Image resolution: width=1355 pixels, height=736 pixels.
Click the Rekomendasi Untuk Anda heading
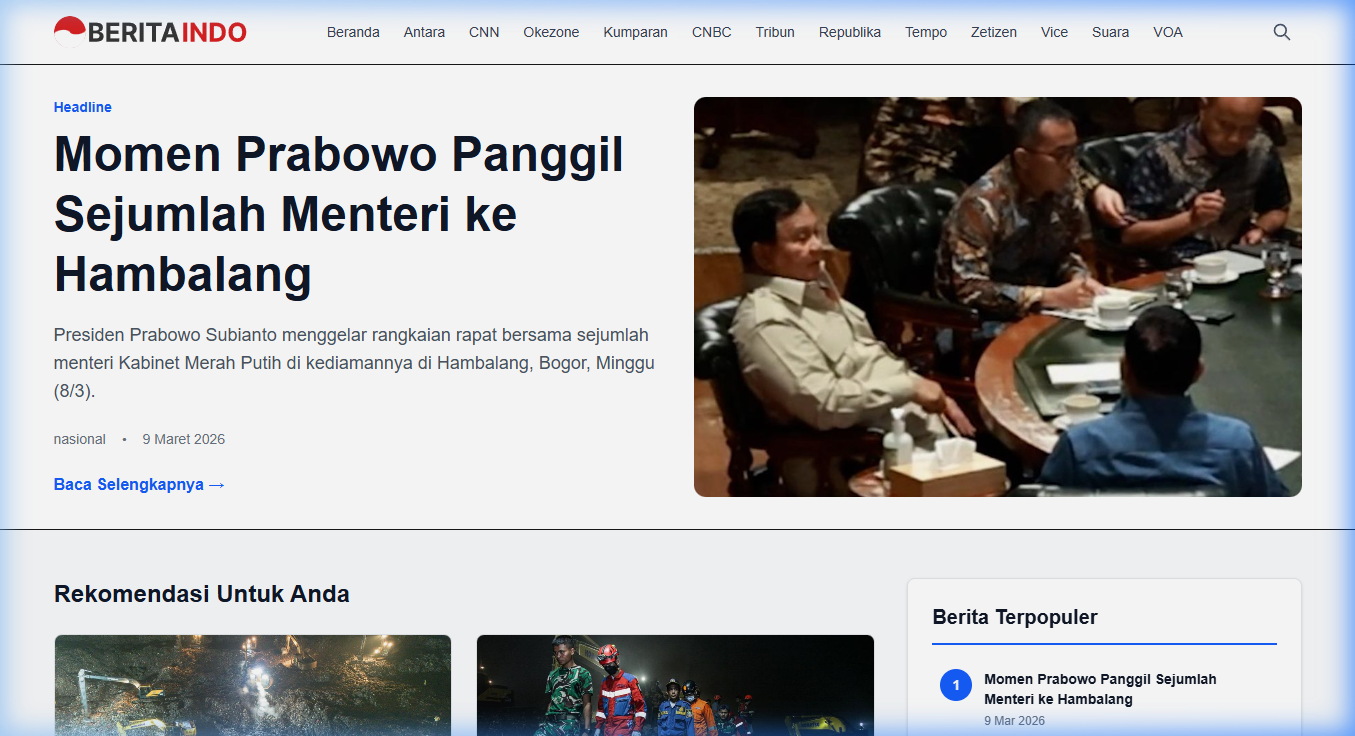(x=202, y=594)
